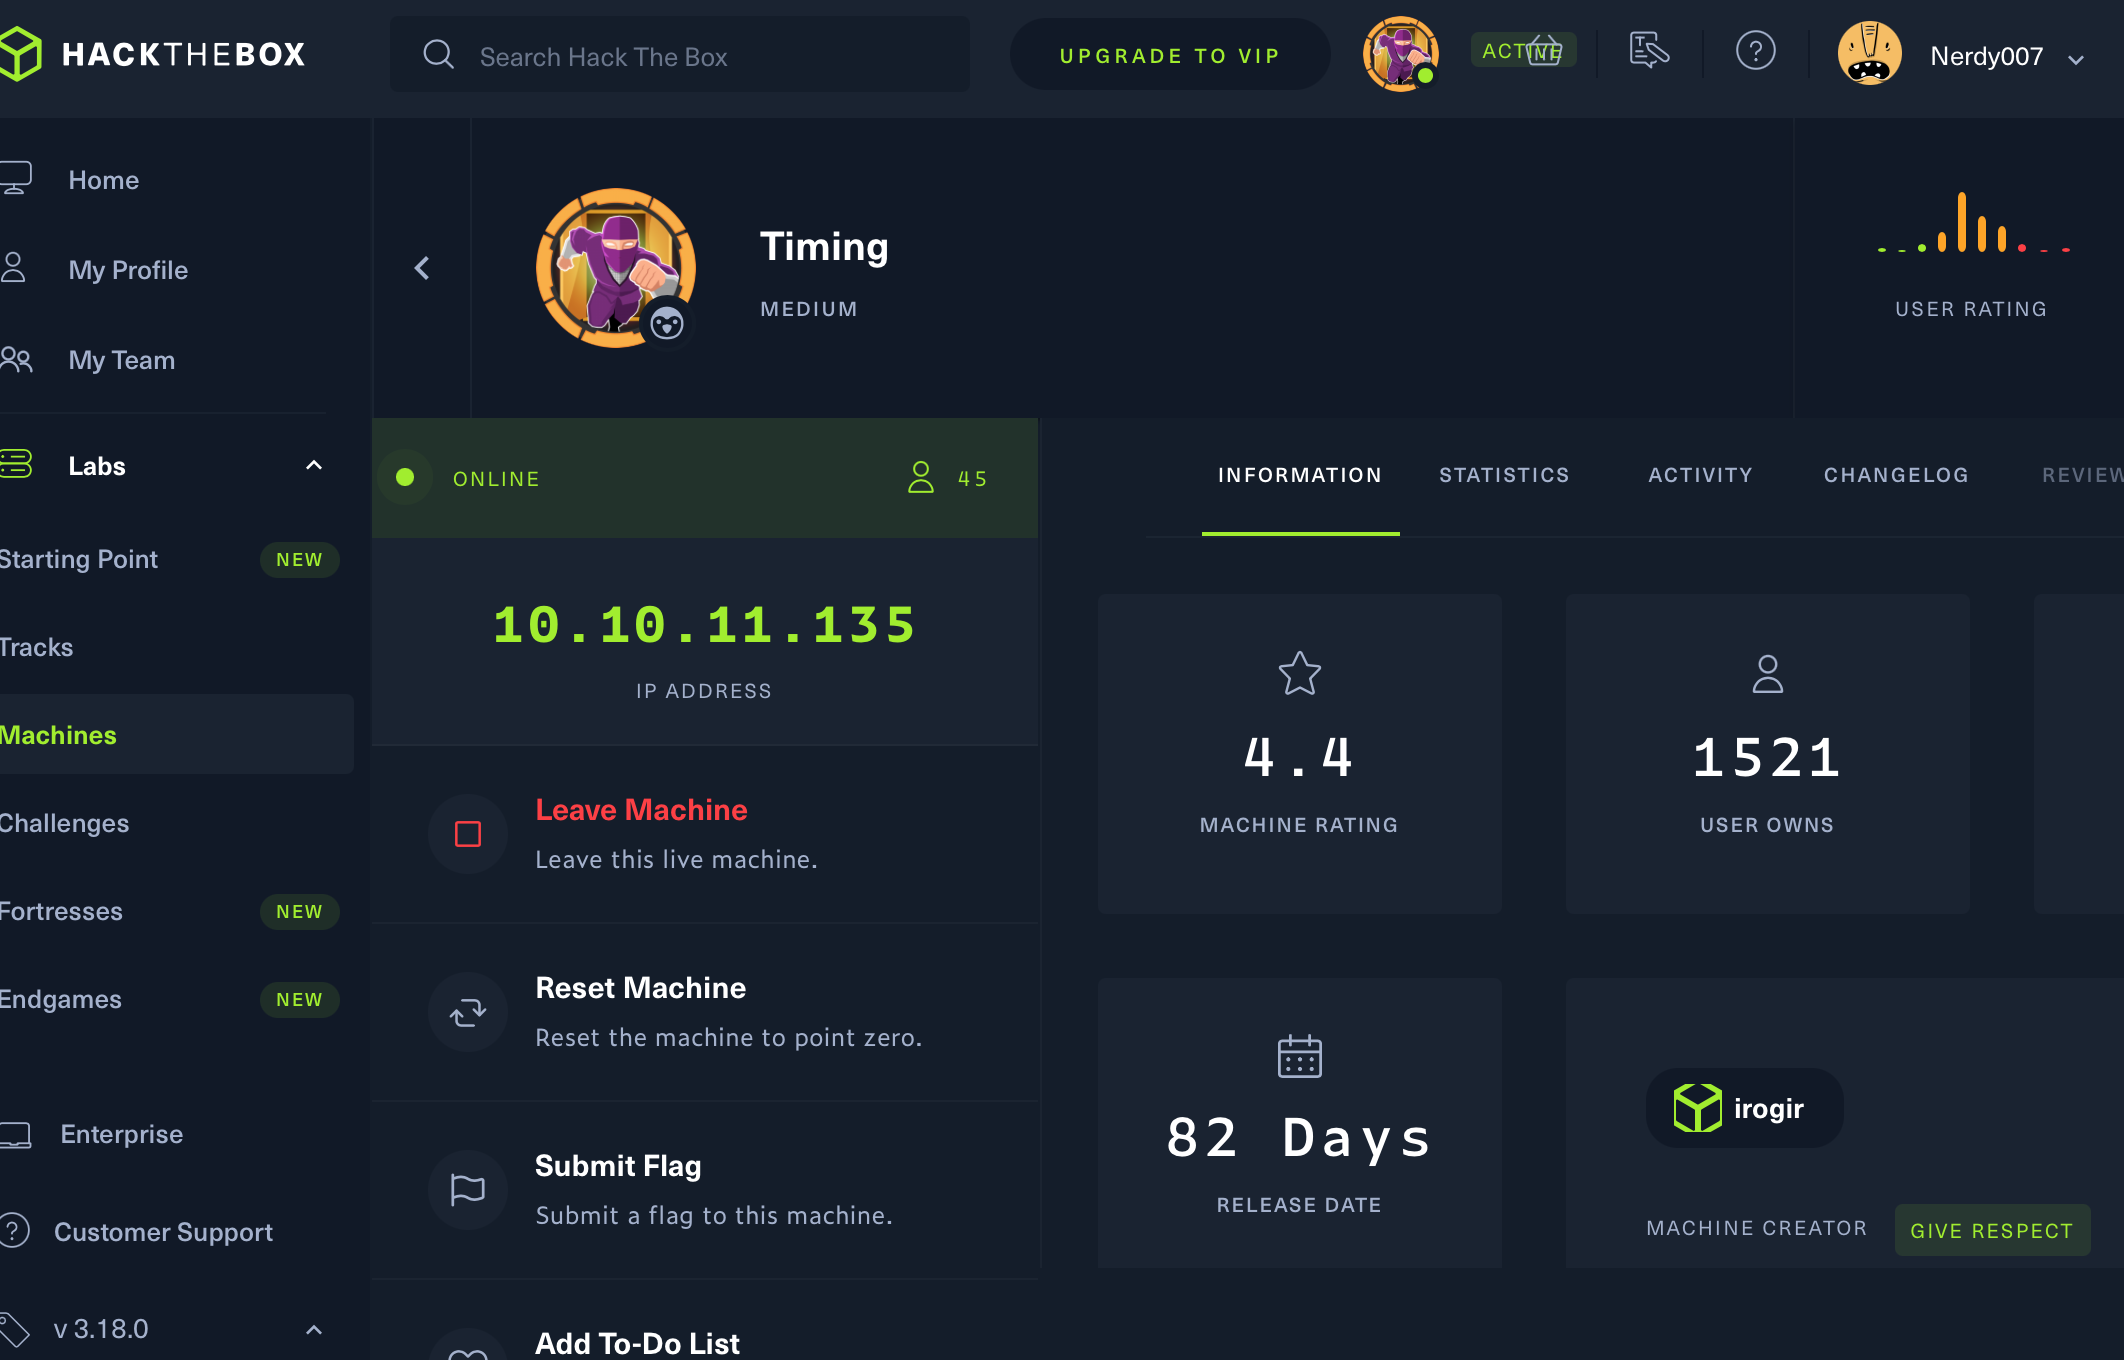Go back with the left chevron
Viewport: 2124px width, 1360px height.
coord(422,268)
